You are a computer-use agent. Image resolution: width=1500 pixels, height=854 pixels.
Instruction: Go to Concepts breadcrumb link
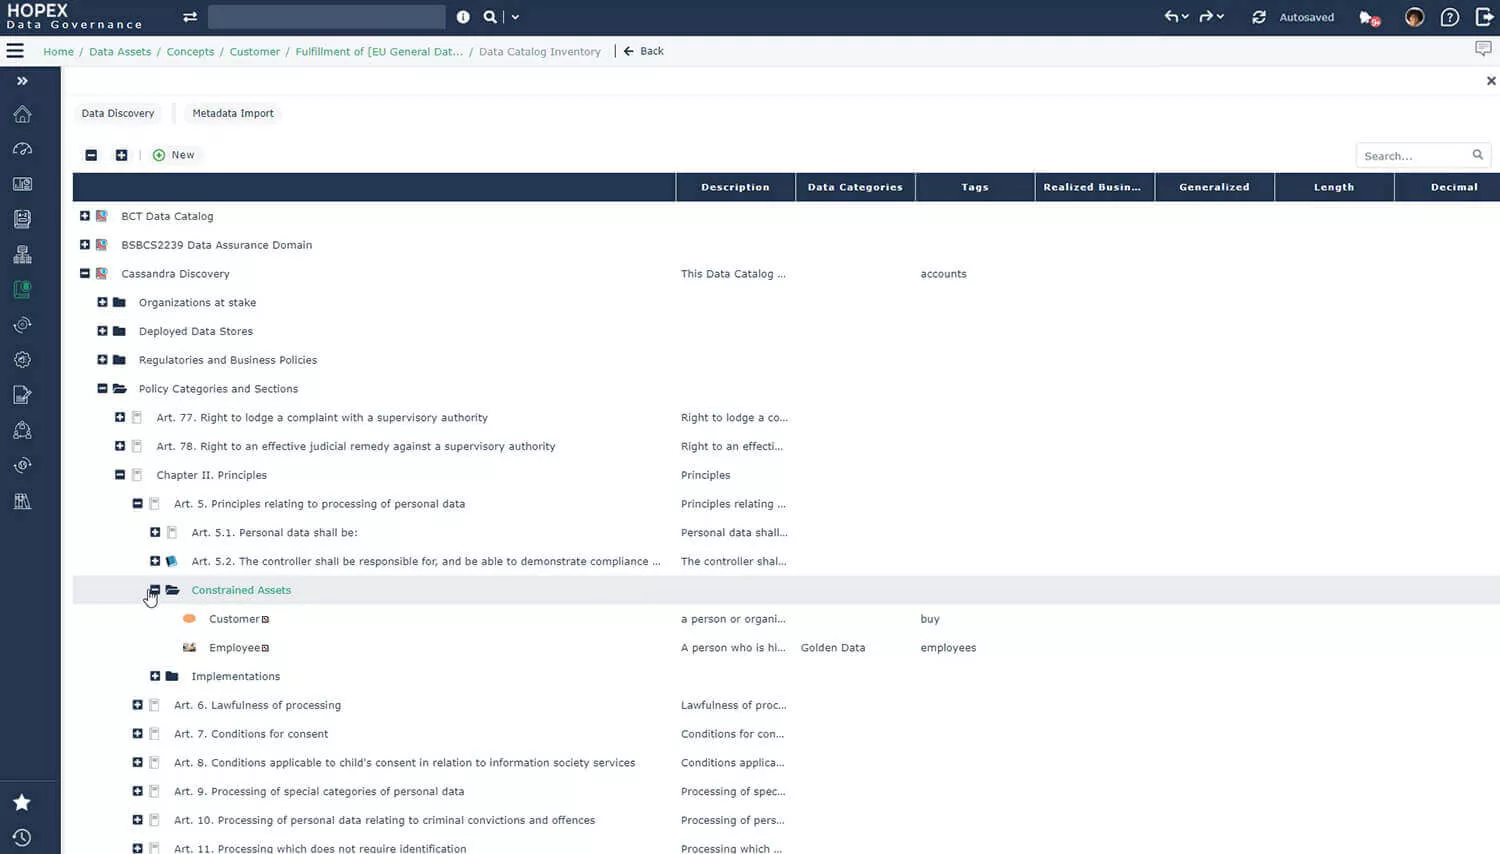[190, 52]
